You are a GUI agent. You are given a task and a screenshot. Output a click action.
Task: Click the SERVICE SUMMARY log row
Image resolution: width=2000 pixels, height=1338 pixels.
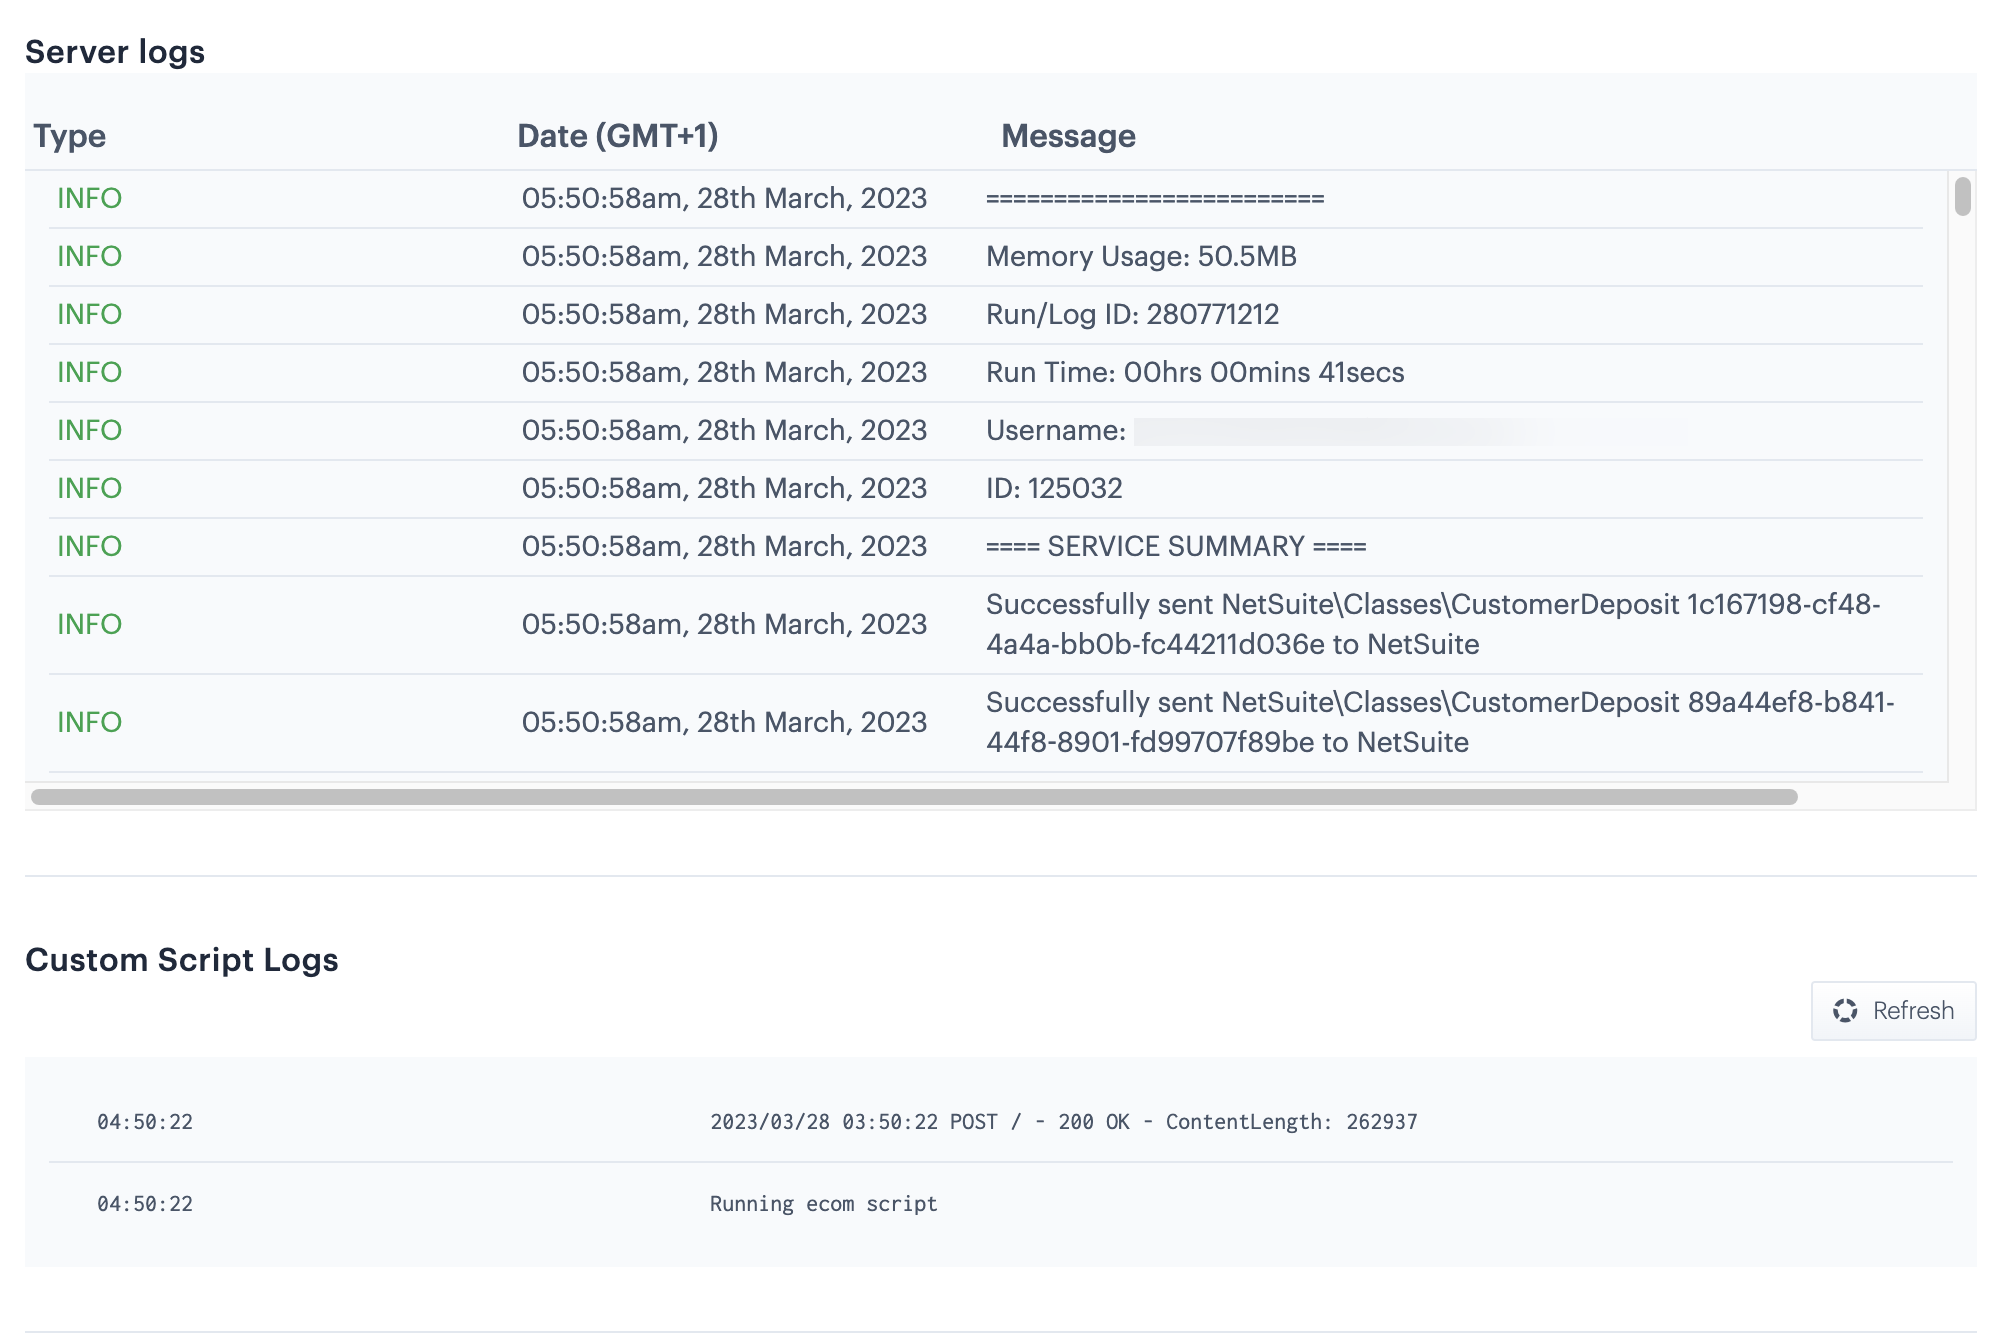pyautogui.click(x=1175, y=547)
